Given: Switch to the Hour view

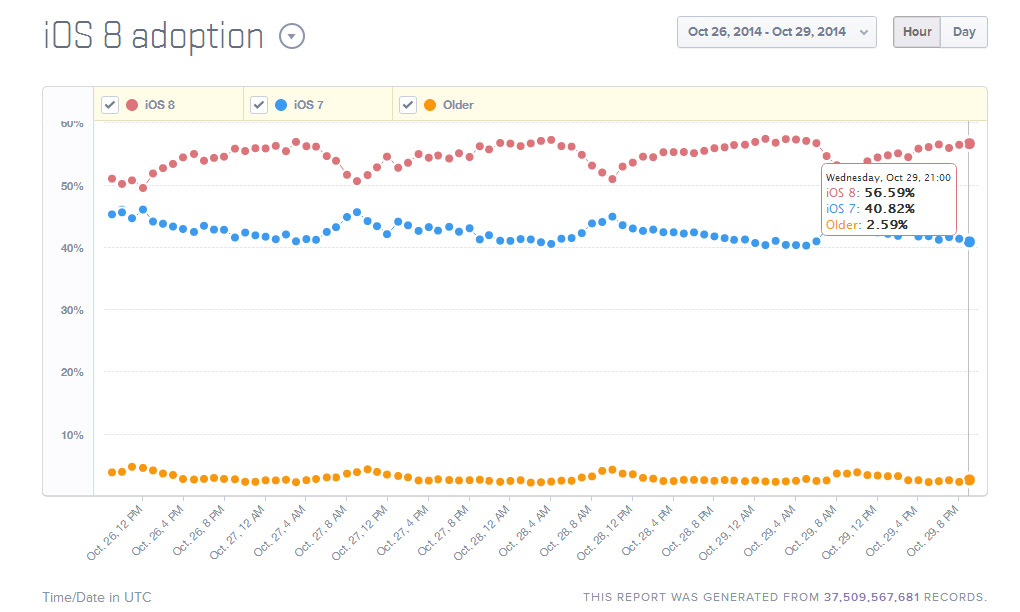Looking at the screenshot, I should pyautogui.click(x=917, y=32).
